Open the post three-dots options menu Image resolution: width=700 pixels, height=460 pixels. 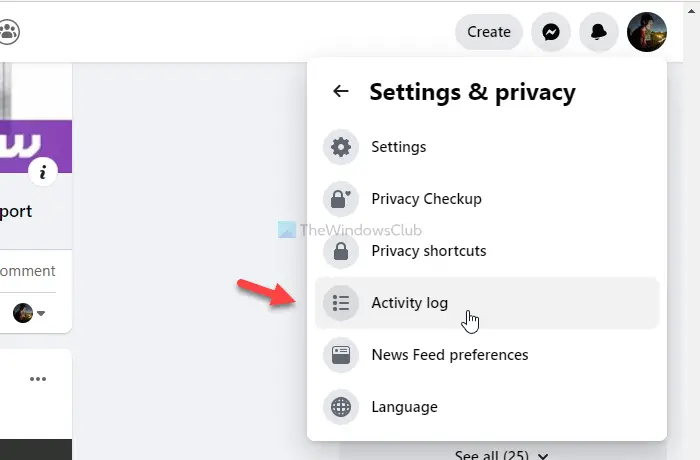[x=38, y=379]
